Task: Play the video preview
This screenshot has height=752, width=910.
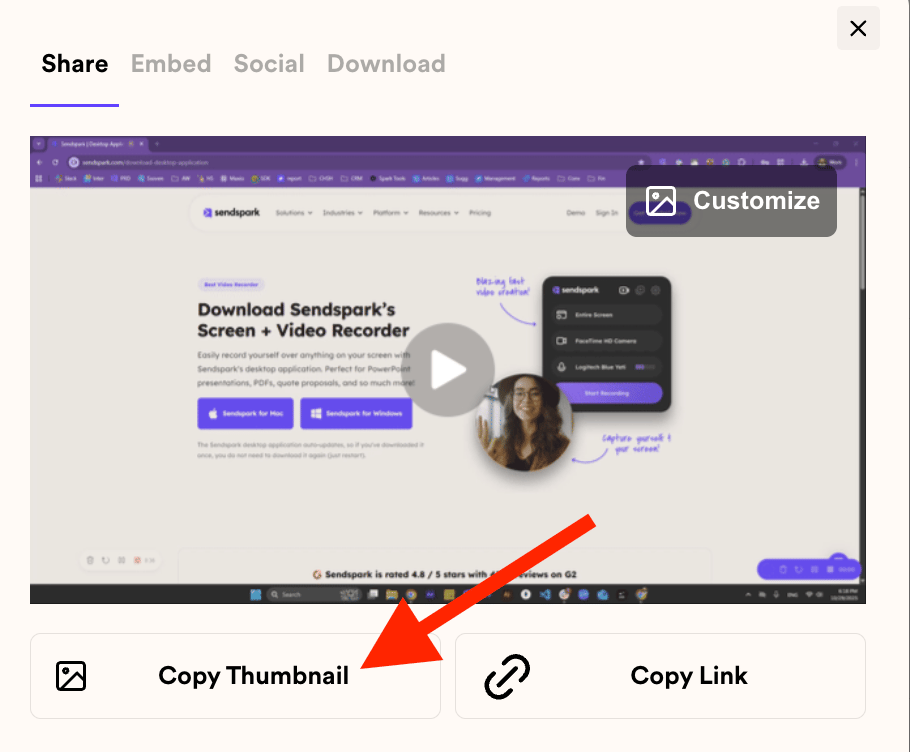Action: coord(447,370)
